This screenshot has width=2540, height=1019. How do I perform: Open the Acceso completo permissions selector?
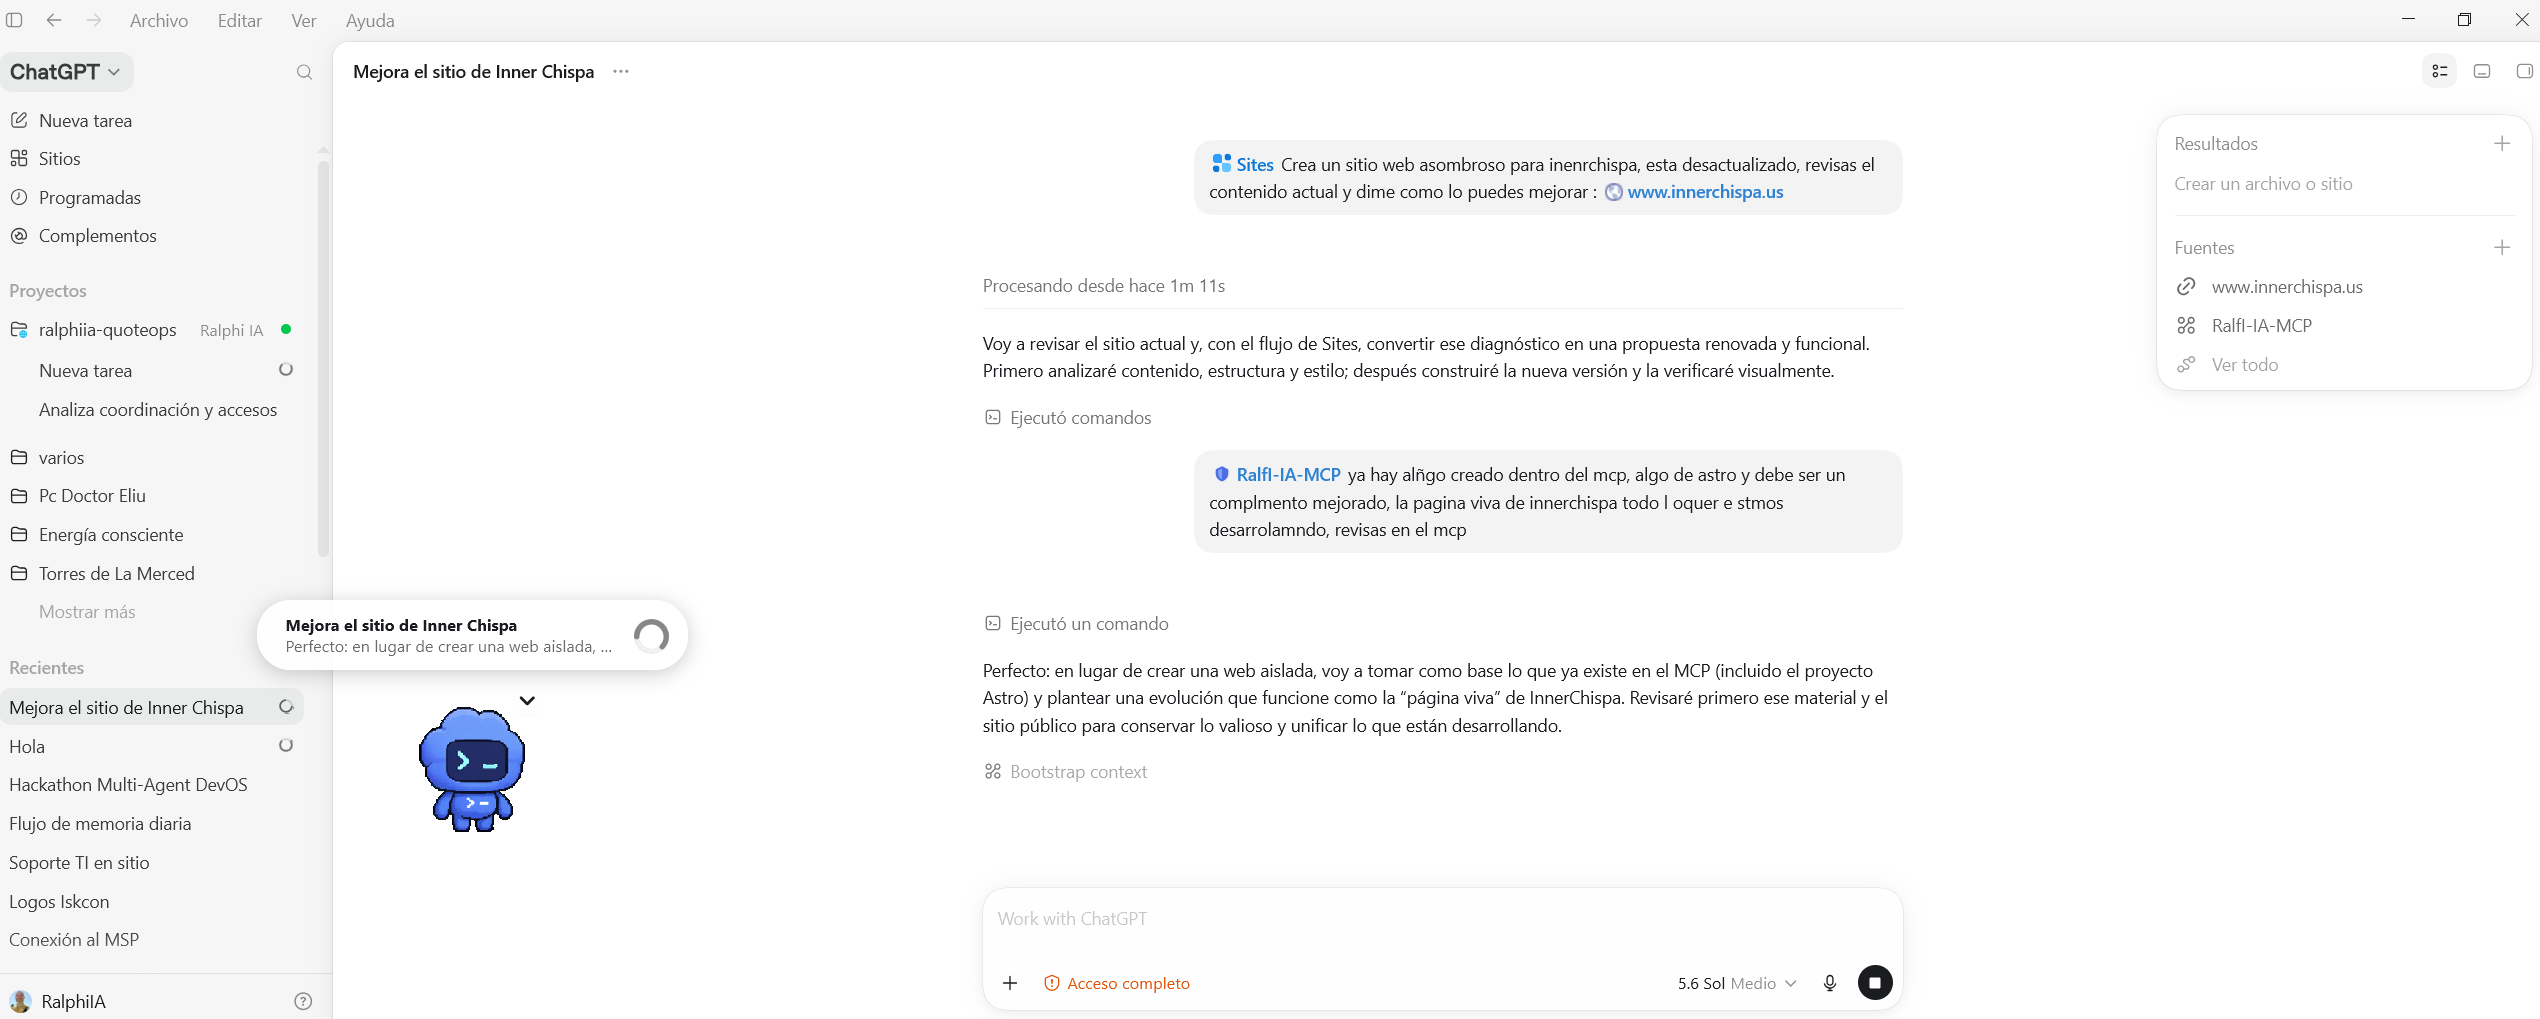[1116, 983]
